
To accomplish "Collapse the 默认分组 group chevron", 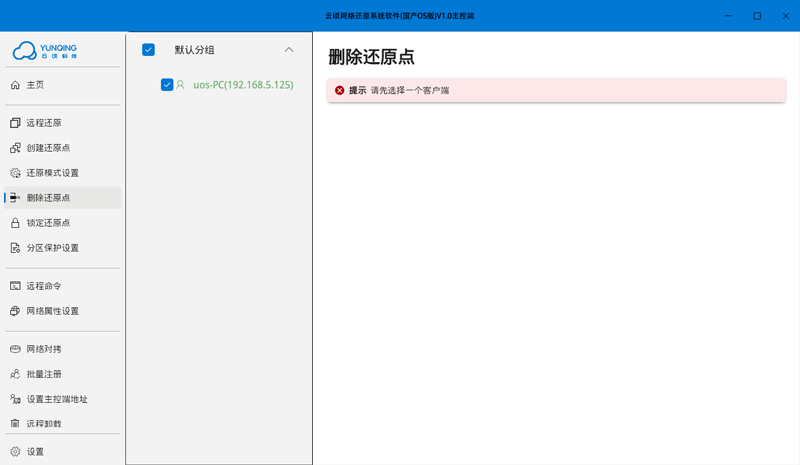I will pyautogui.click(x=289, y=50).
